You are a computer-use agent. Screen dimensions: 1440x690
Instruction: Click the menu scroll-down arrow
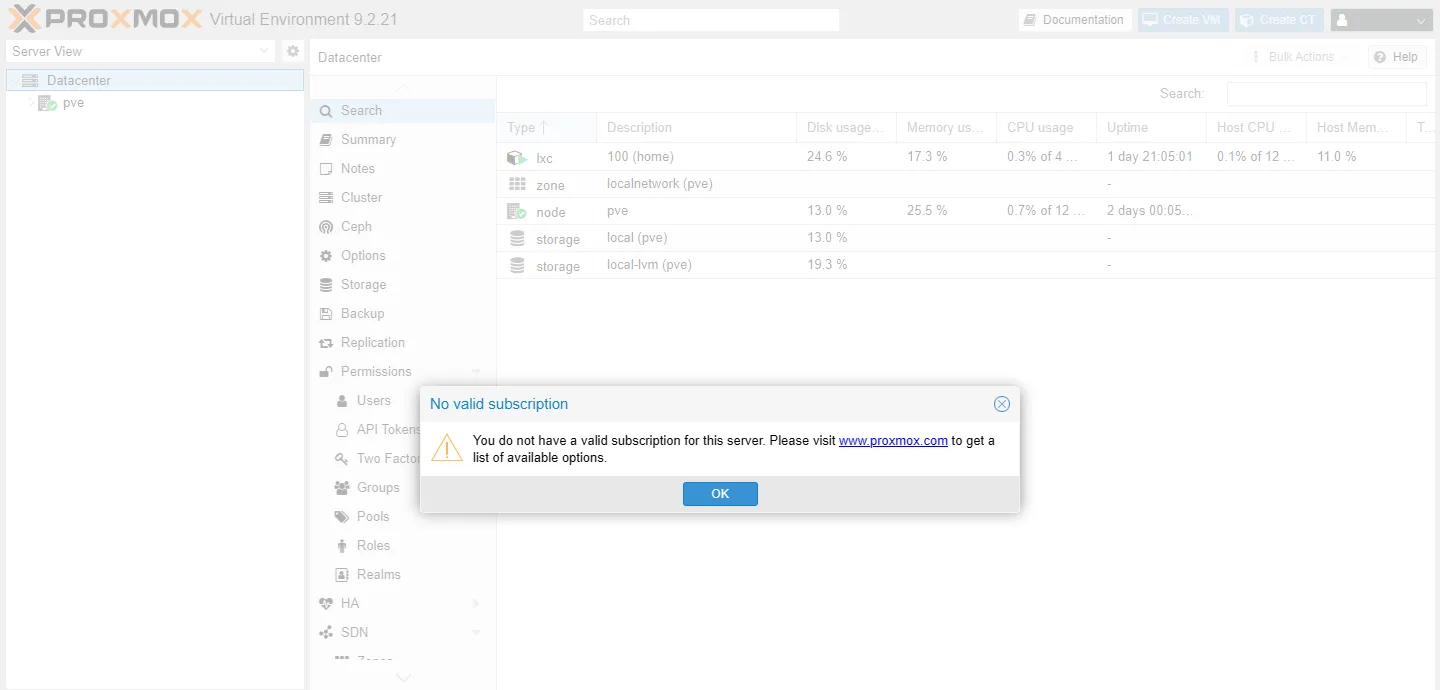403,677
